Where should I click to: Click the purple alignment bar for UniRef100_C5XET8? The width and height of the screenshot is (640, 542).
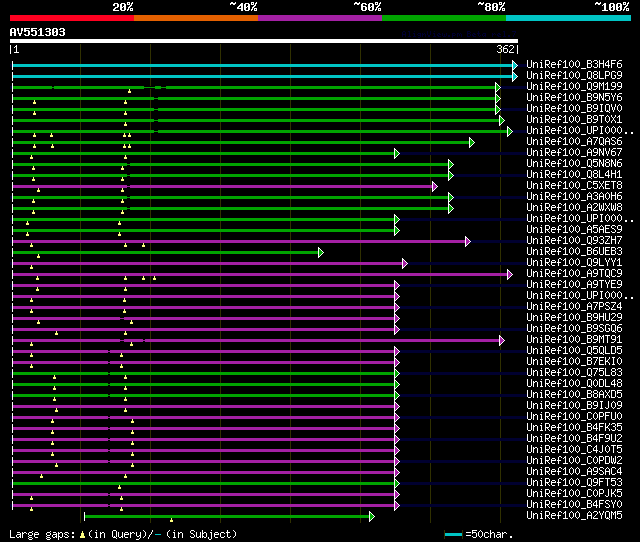223,187
